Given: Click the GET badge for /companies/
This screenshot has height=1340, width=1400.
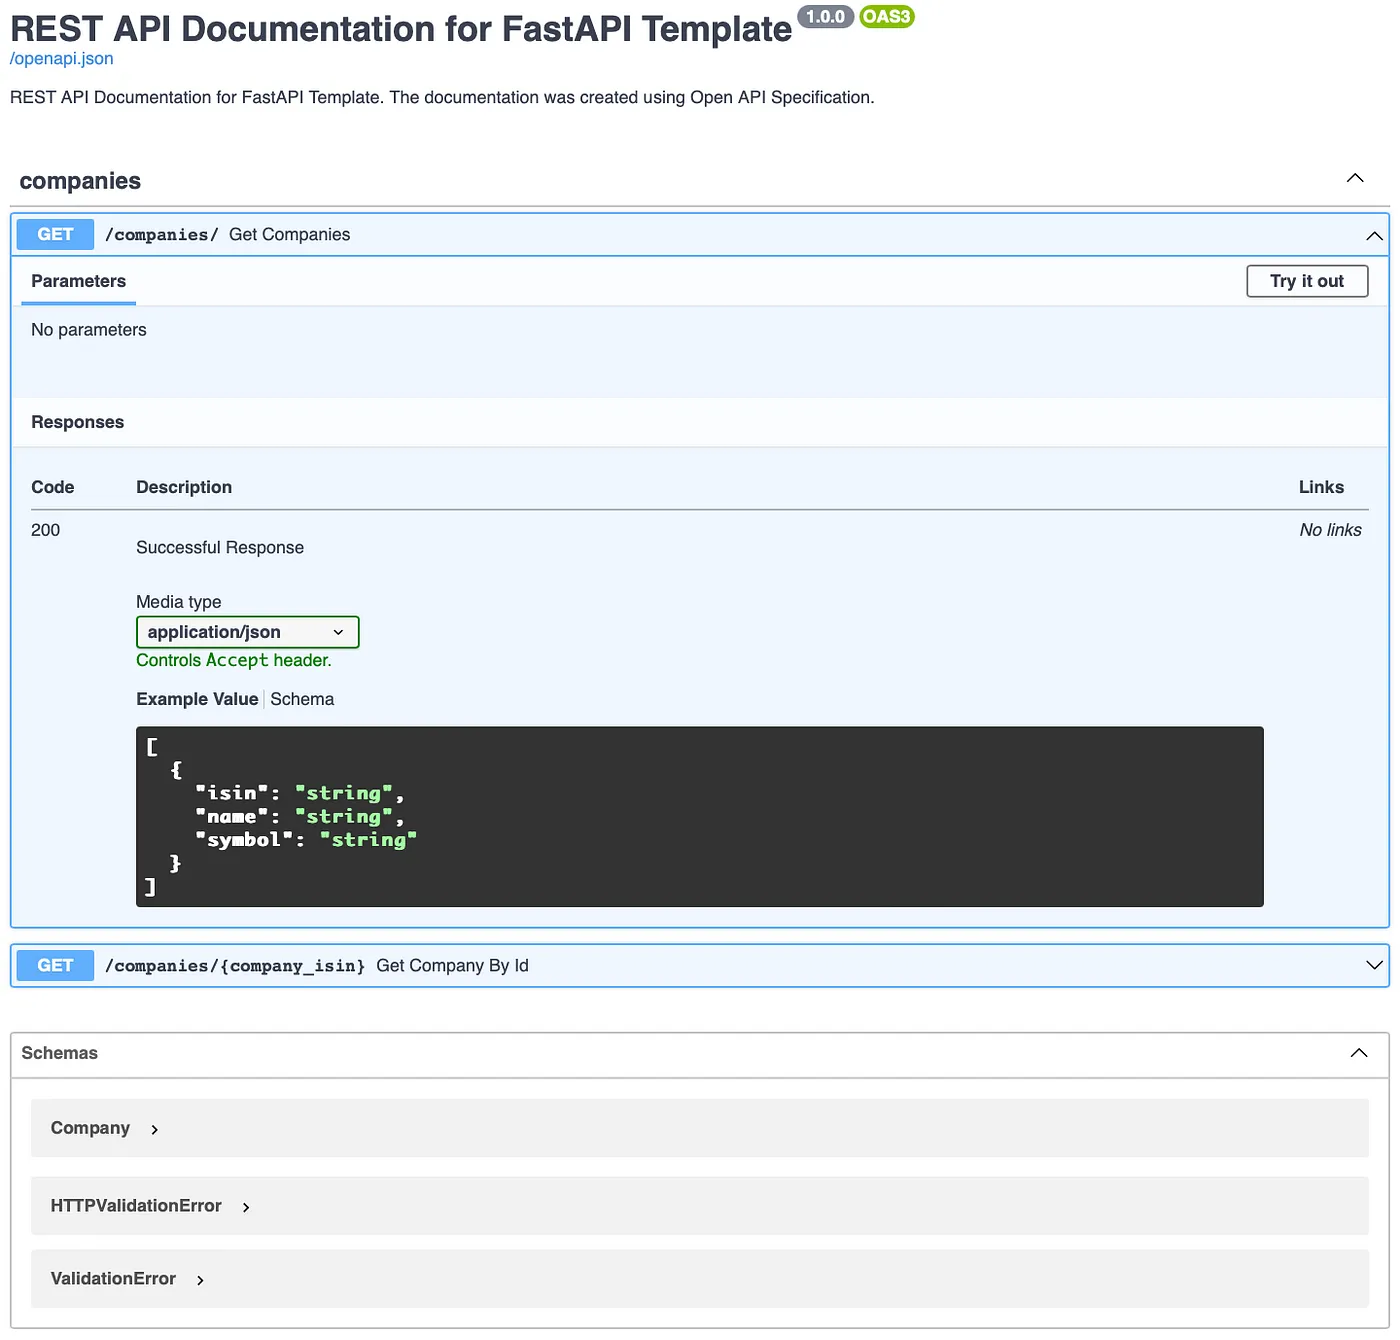Looking at the screenshot, I should (x=55, y=235).
